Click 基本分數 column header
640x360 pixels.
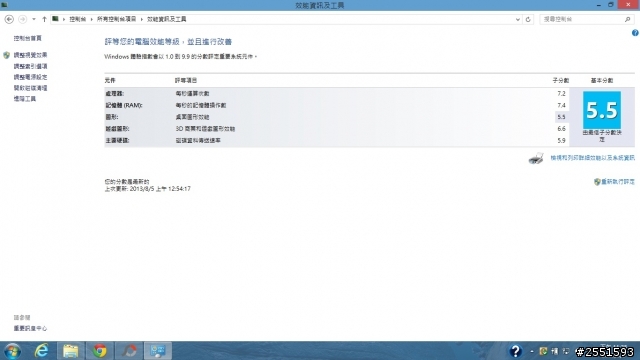pos(602,80)
